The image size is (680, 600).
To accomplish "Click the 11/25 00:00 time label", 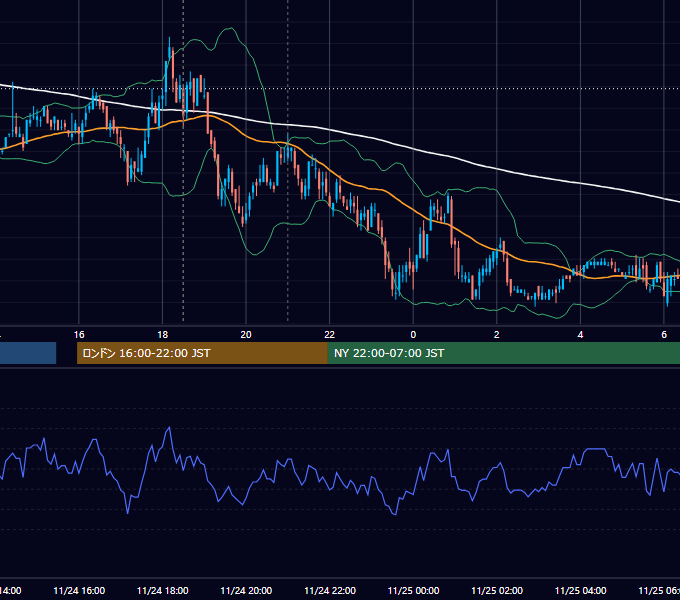I will (x=413, y=590).
